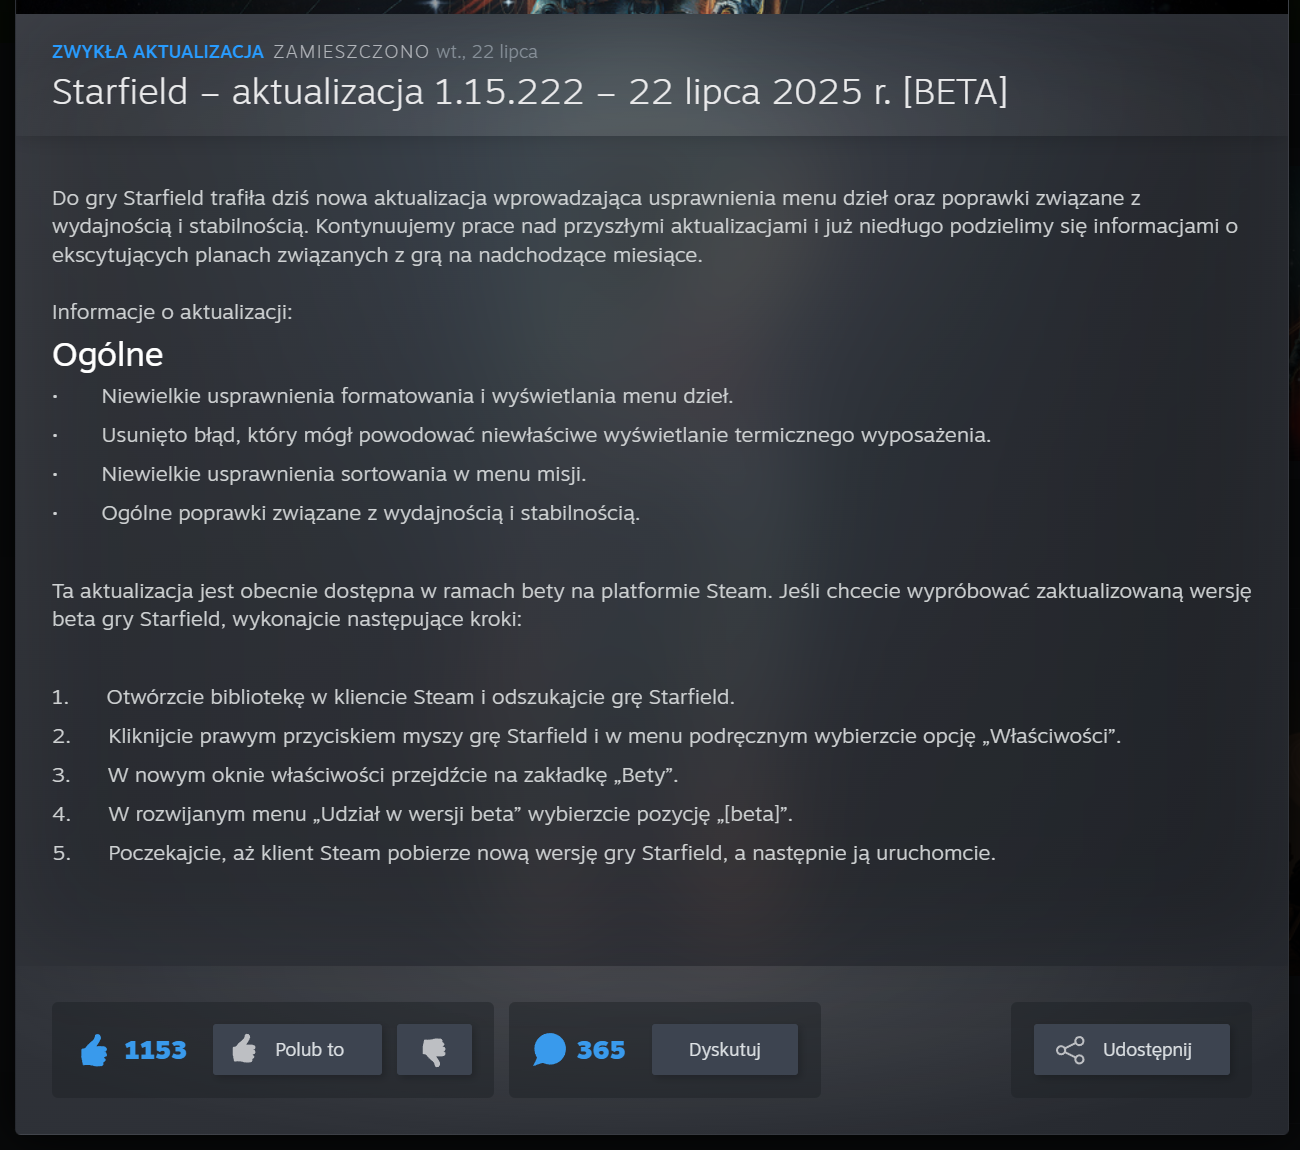This screenshot has height=1150, width=1300.
Task: Click the 1153 likes count
Action: [155, 1050]
